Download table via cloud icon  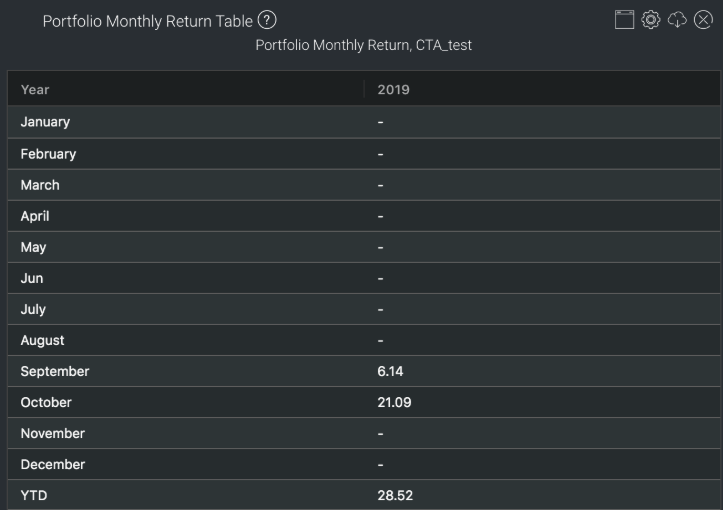677,20
